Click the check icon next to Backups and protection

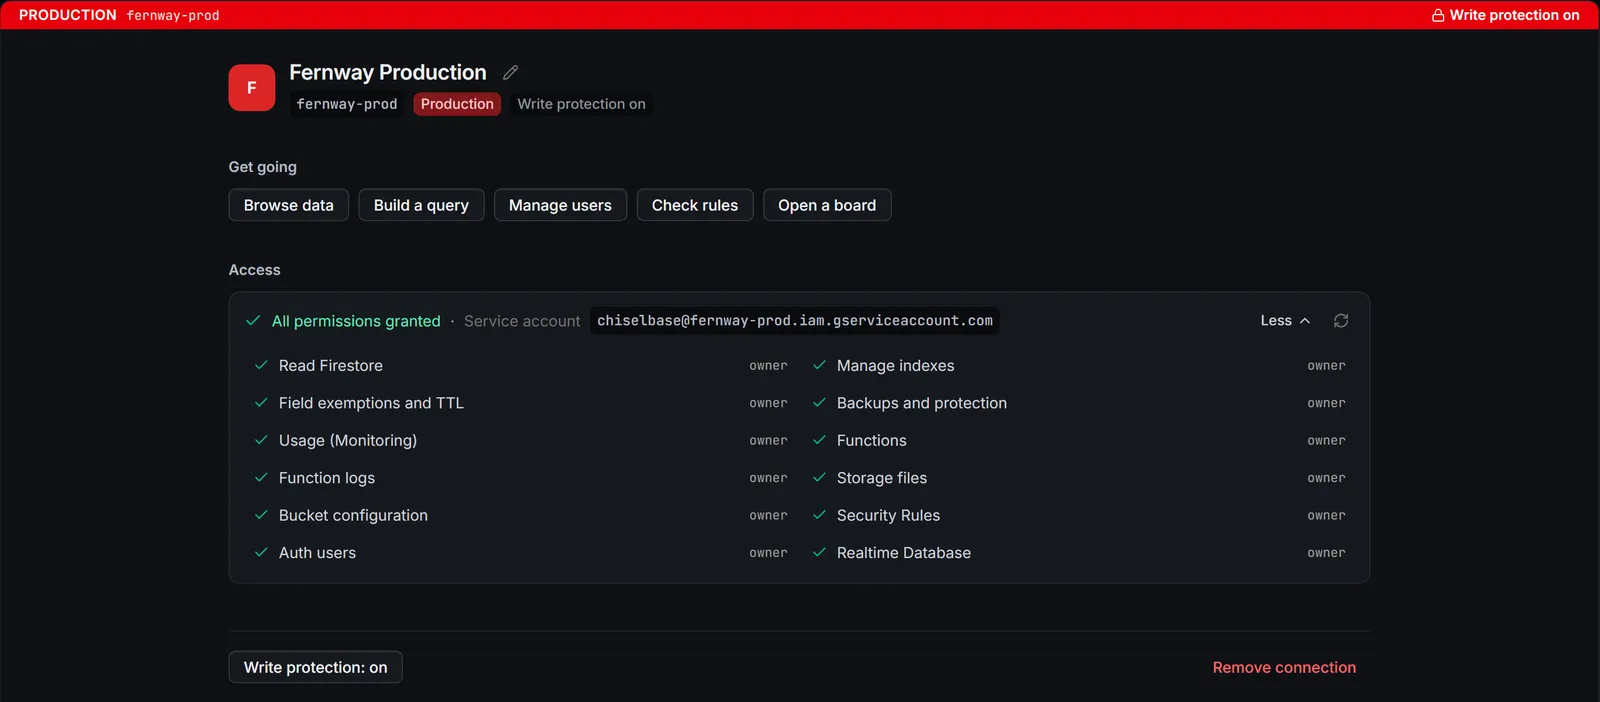819,403
